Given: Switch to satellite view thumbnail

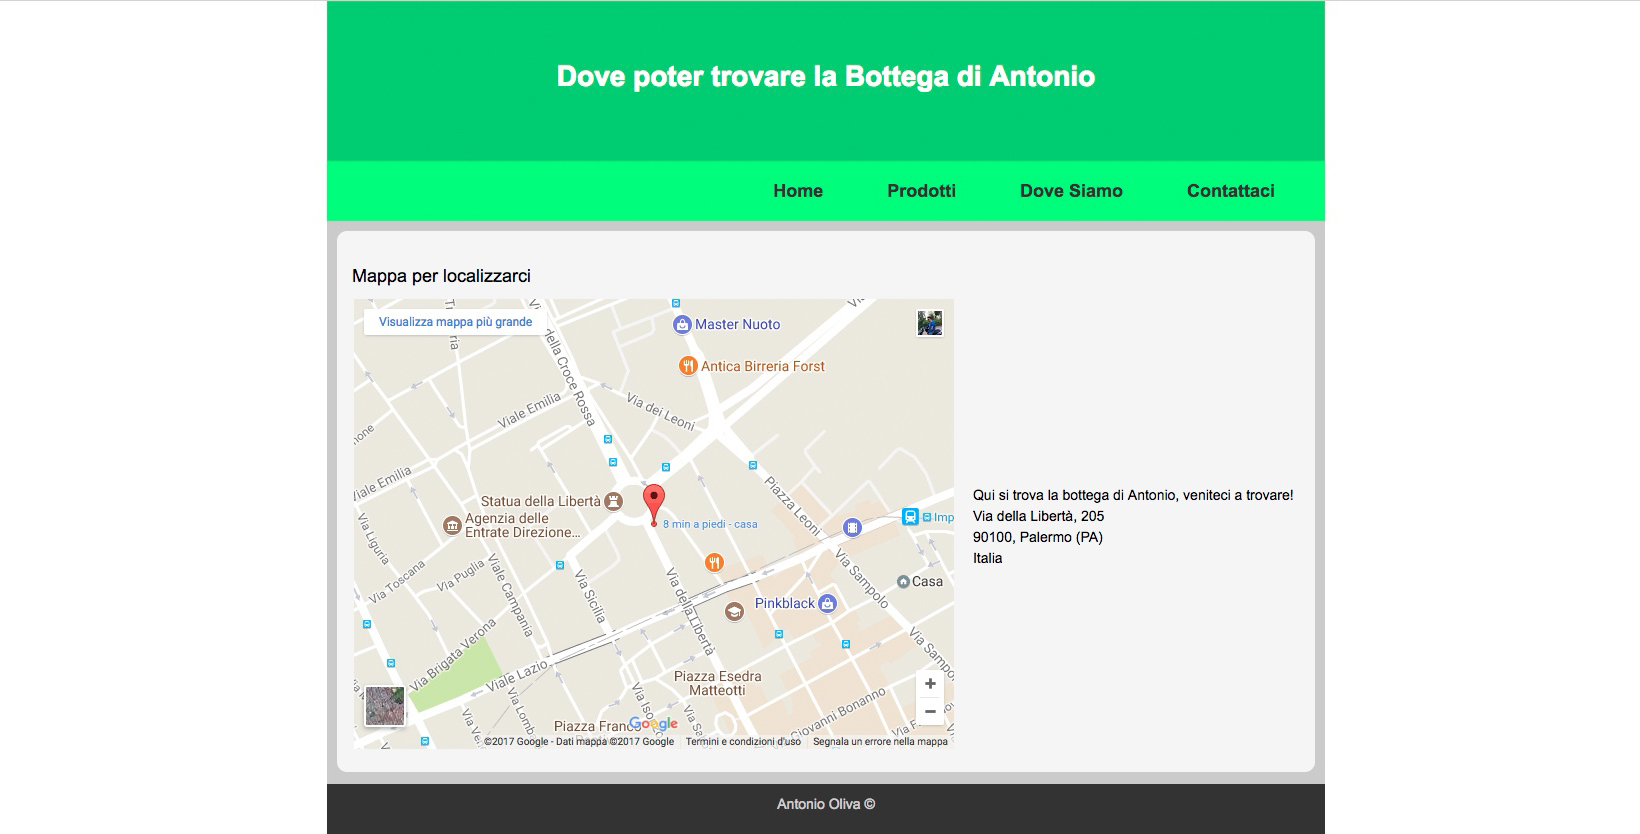Looking at the screenshot, I should (x=385, y=706).
